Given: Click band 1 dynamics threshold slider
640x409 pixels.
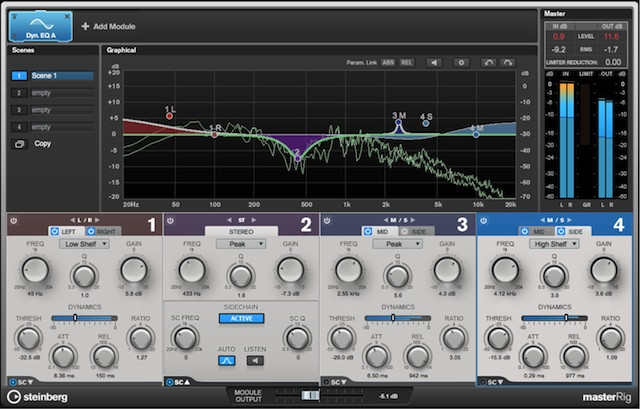Looking at the screenshot, I should [x=84, y=318].
